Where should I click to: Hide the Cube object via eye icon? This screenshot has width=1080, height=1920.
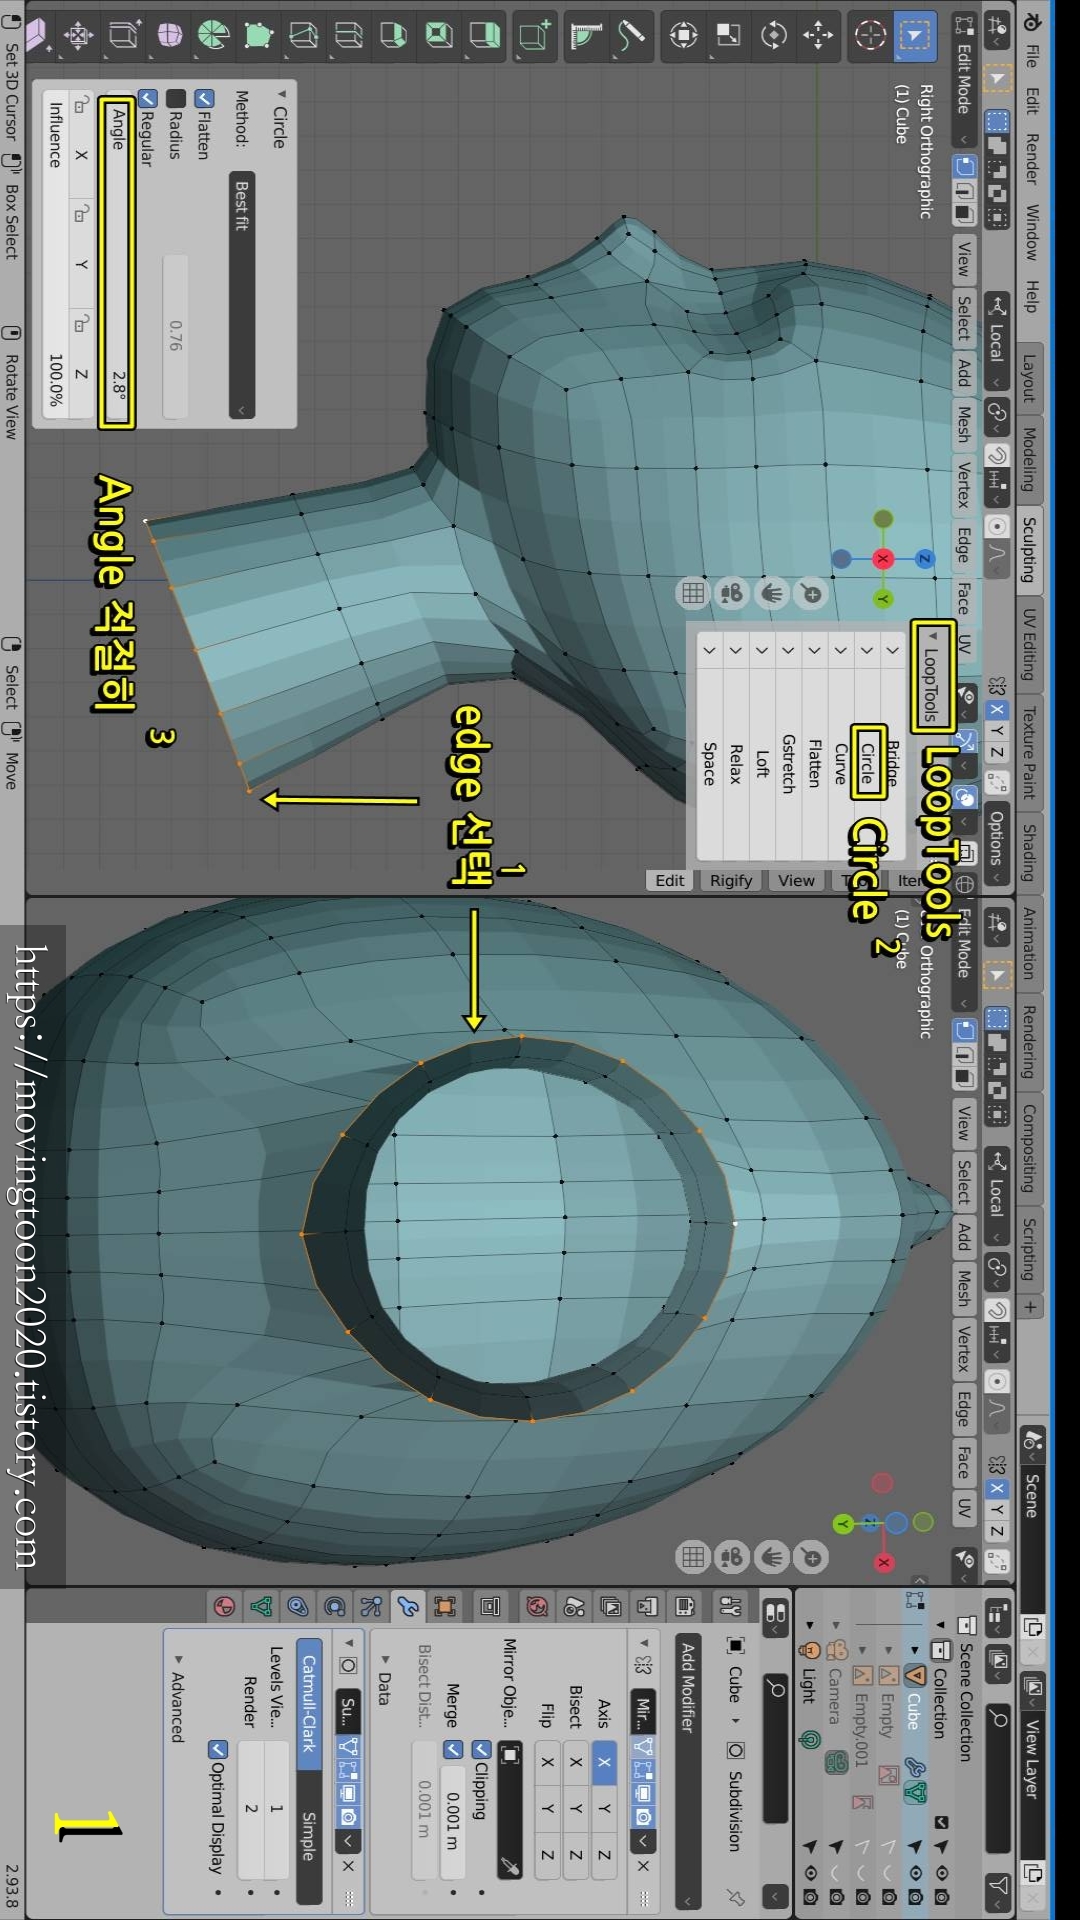point(915,1872)
